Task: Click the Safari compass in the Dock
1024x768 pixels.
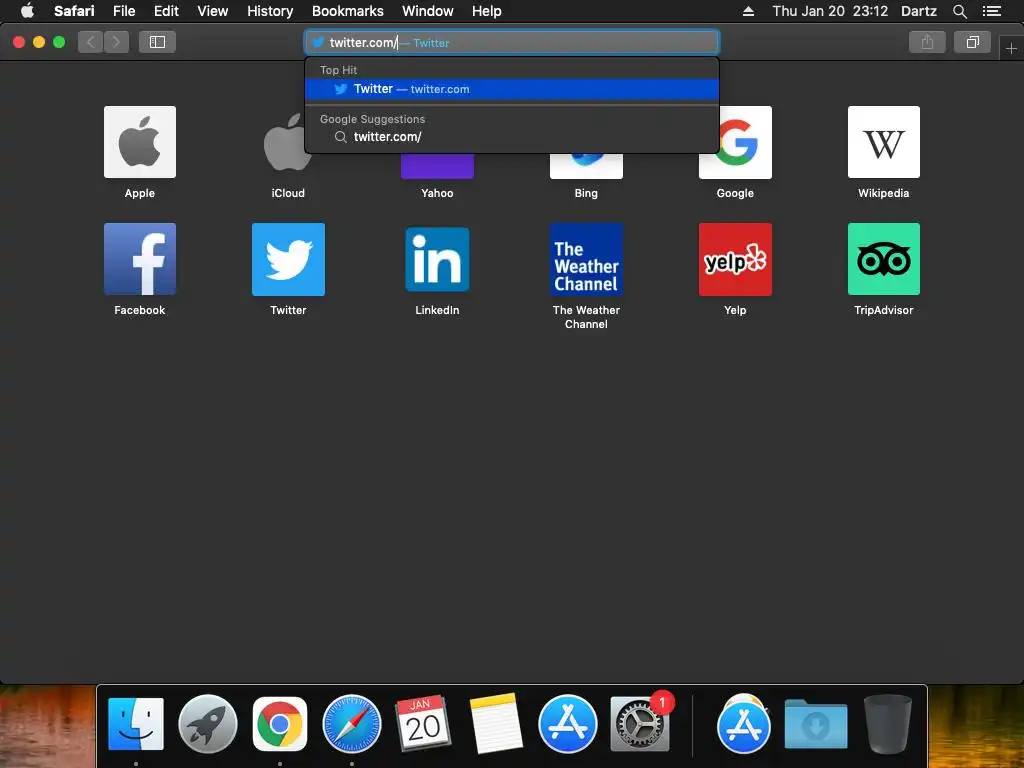Action: [x=351, y=724]
